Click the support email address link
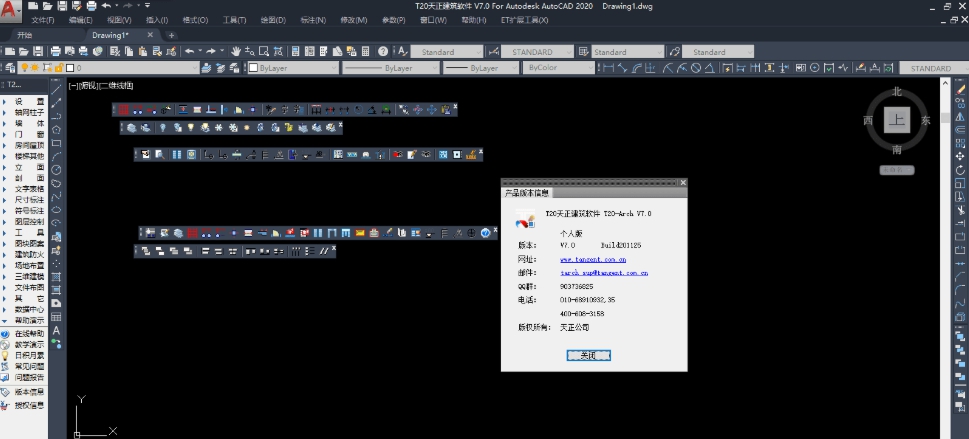Image resolution: width=969 pixels, height=439 pixels. [604, 273]
